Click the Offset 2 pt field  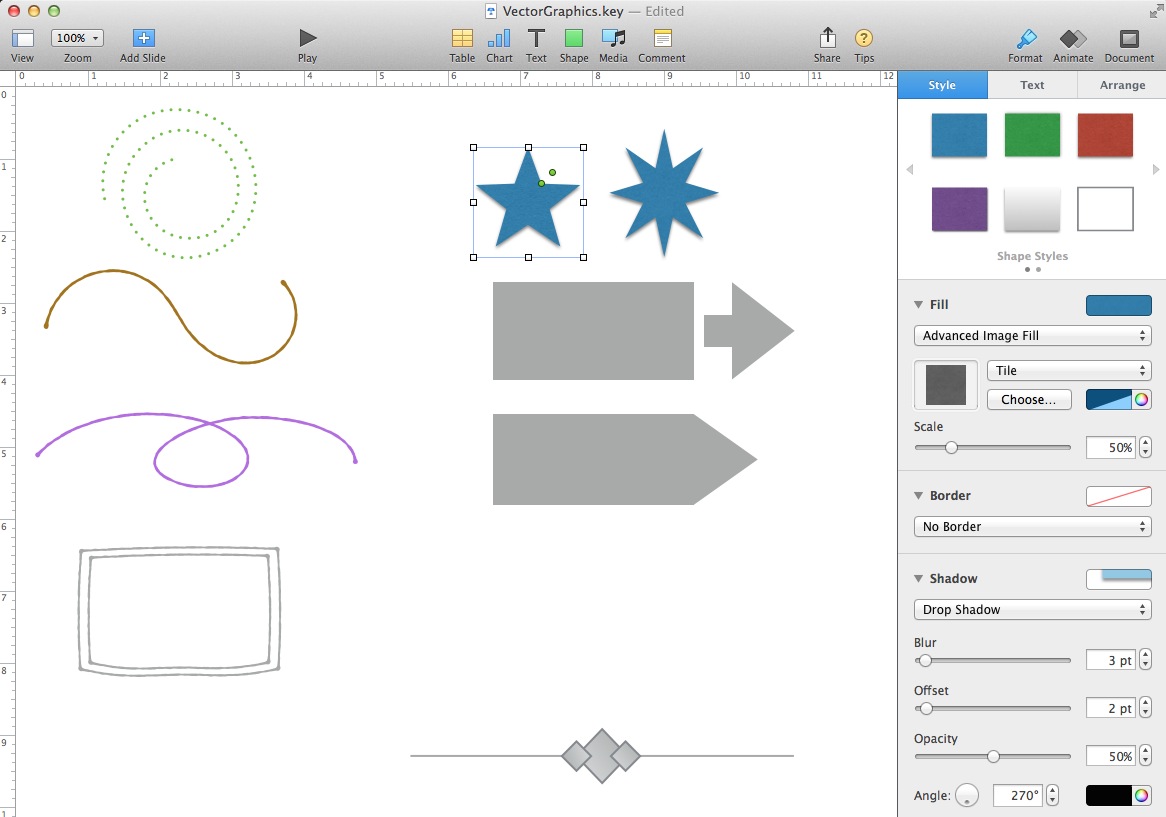click(x=1110, y=708)
